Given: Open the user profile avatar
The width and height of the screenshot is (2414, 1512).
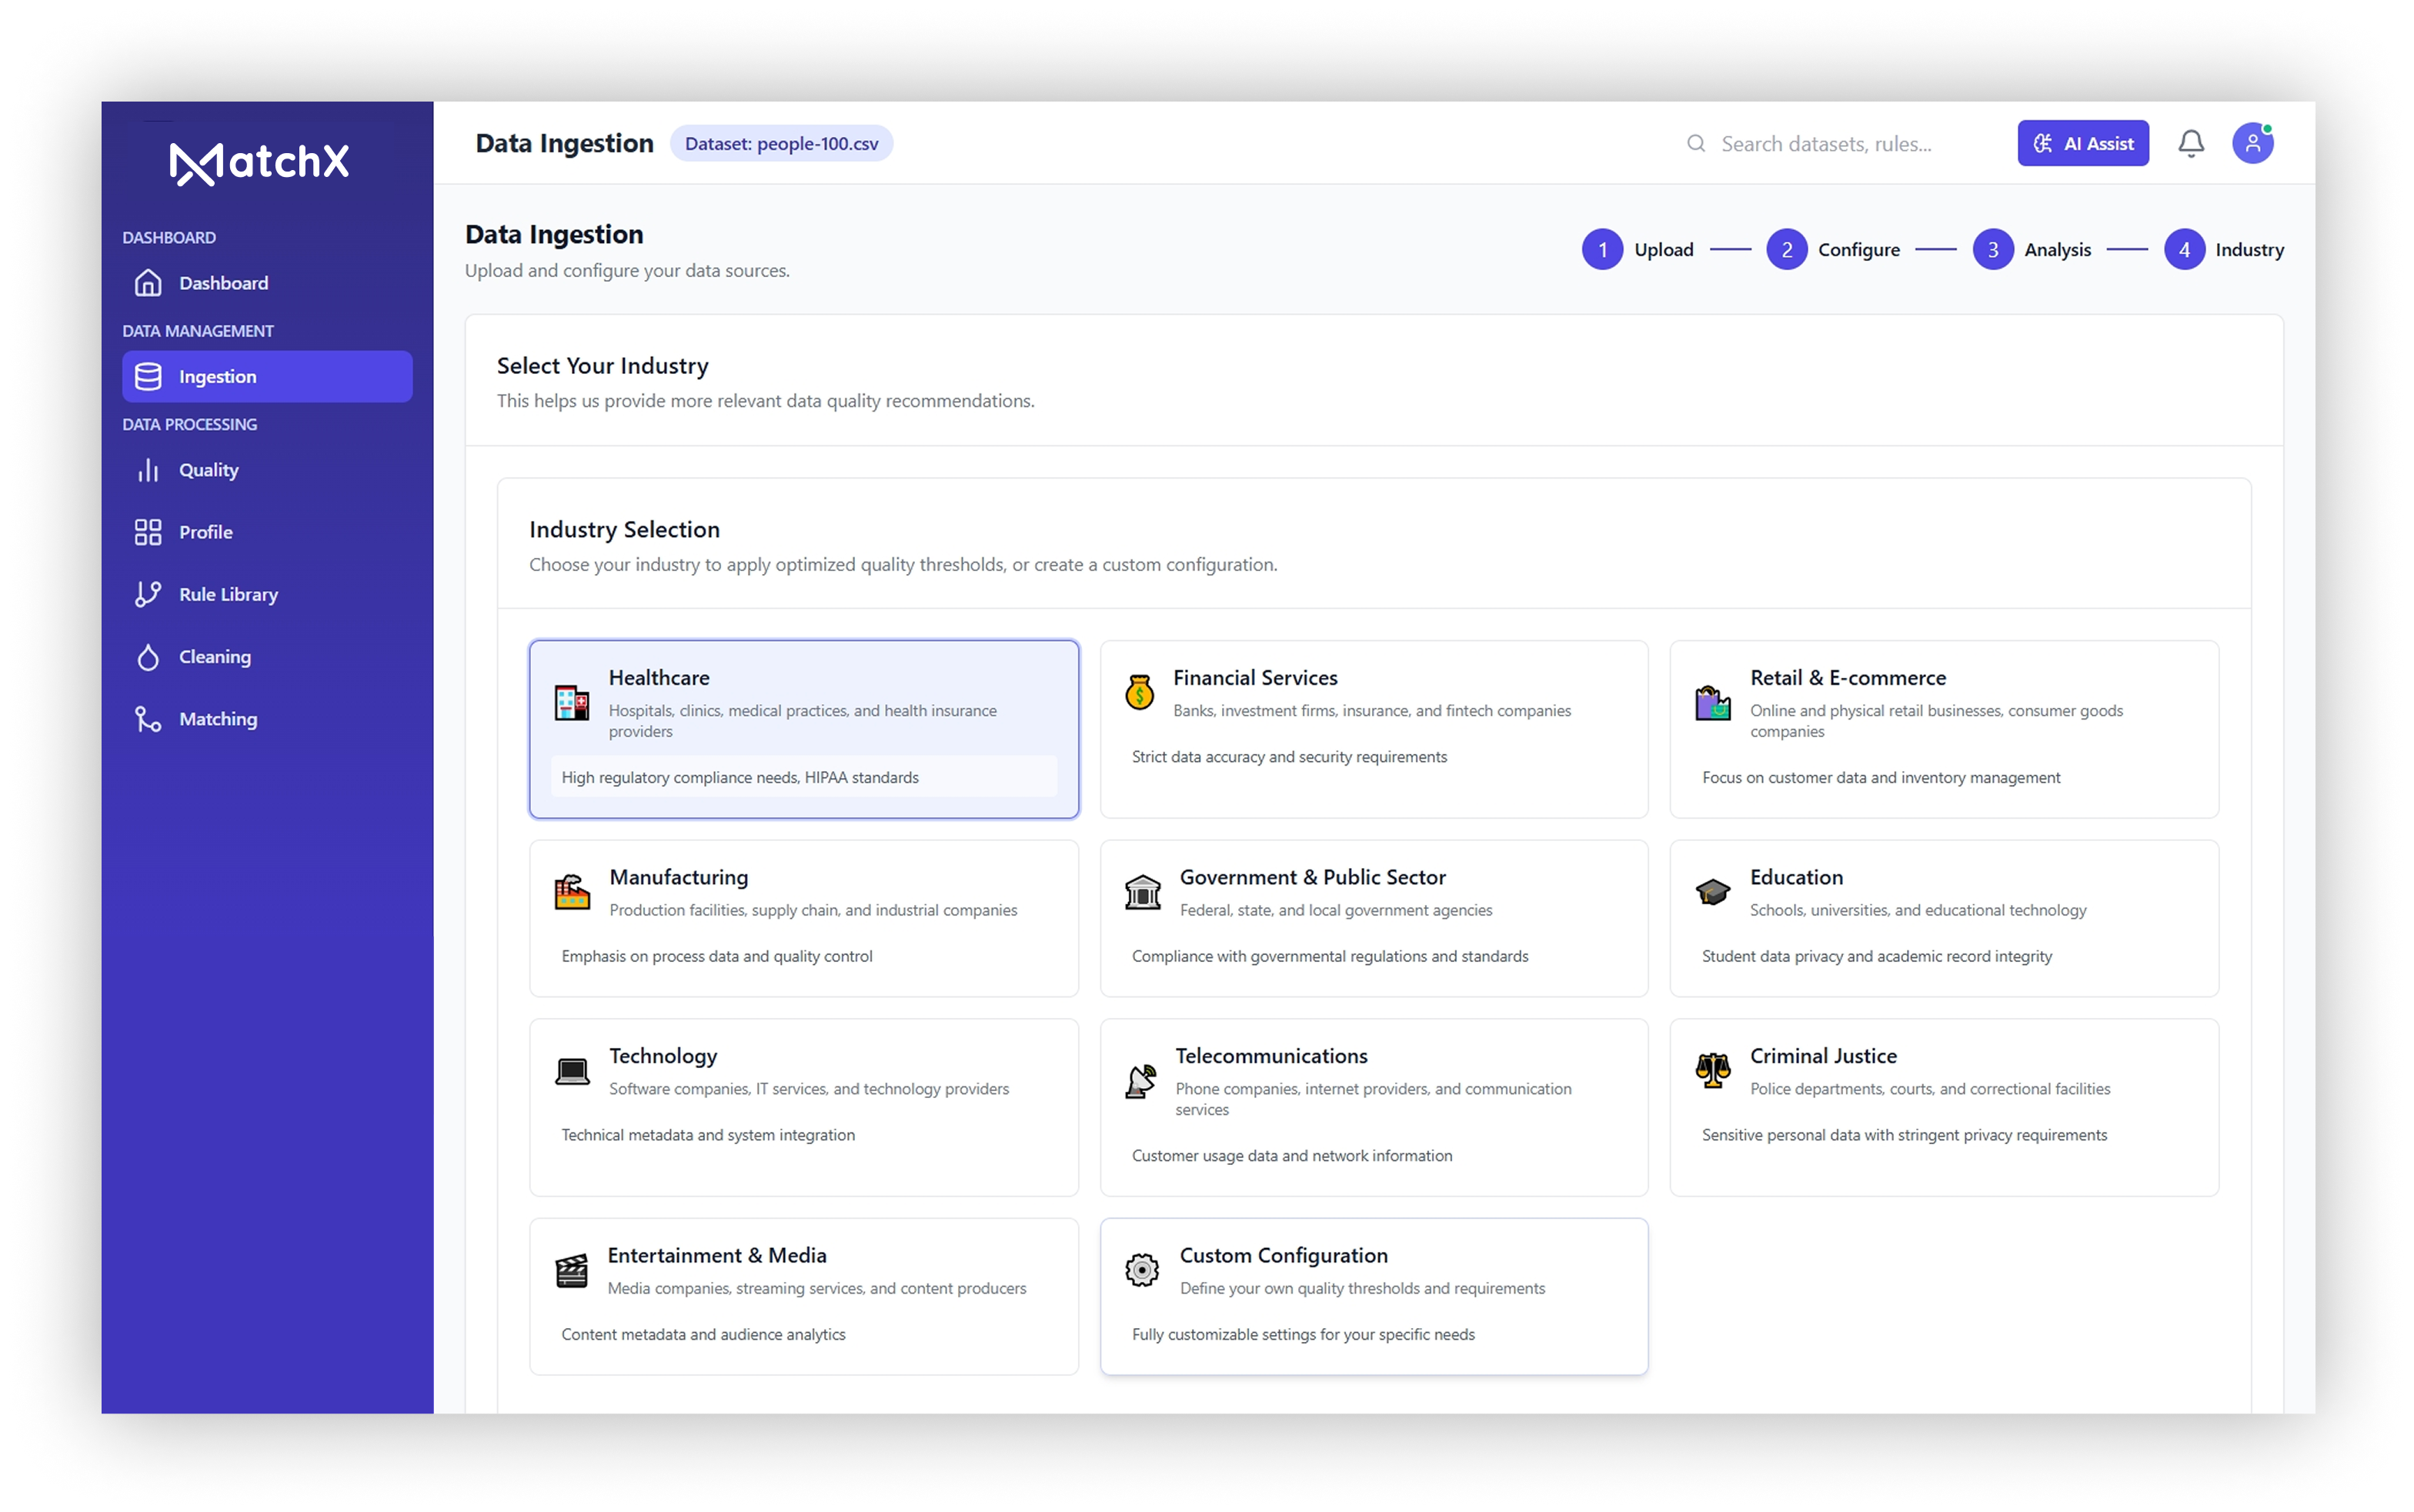Looking at the screenshot, I should (2252, 143).
